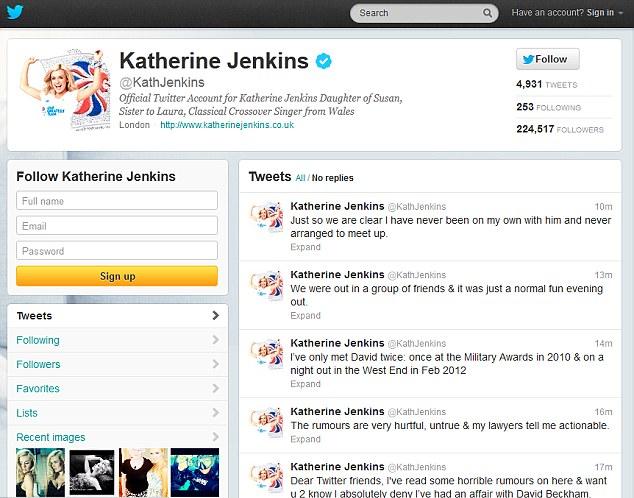Viewport: 634px width, 498px height.
Task: Open Recent images in the sidebar
Action: pos(51,437)
